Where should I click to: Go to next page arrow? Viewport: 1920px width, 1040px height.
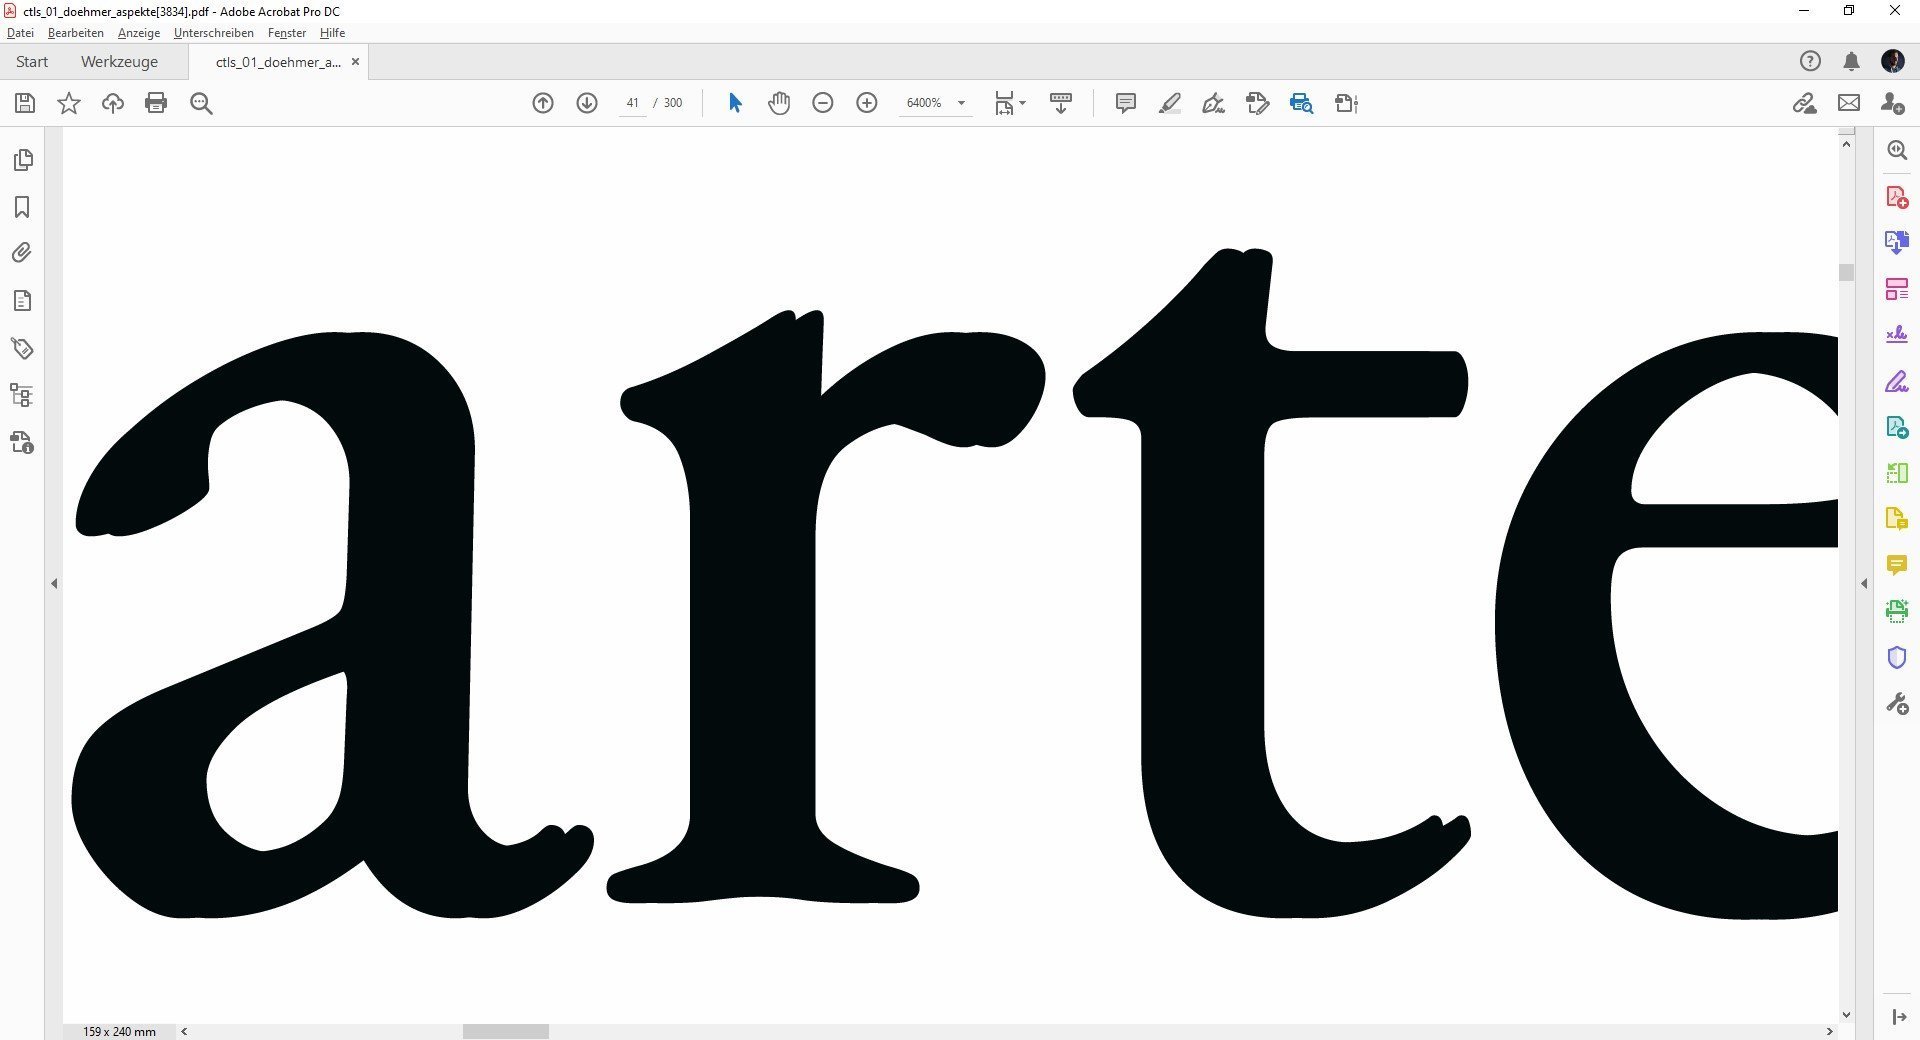tap(587, 103)
